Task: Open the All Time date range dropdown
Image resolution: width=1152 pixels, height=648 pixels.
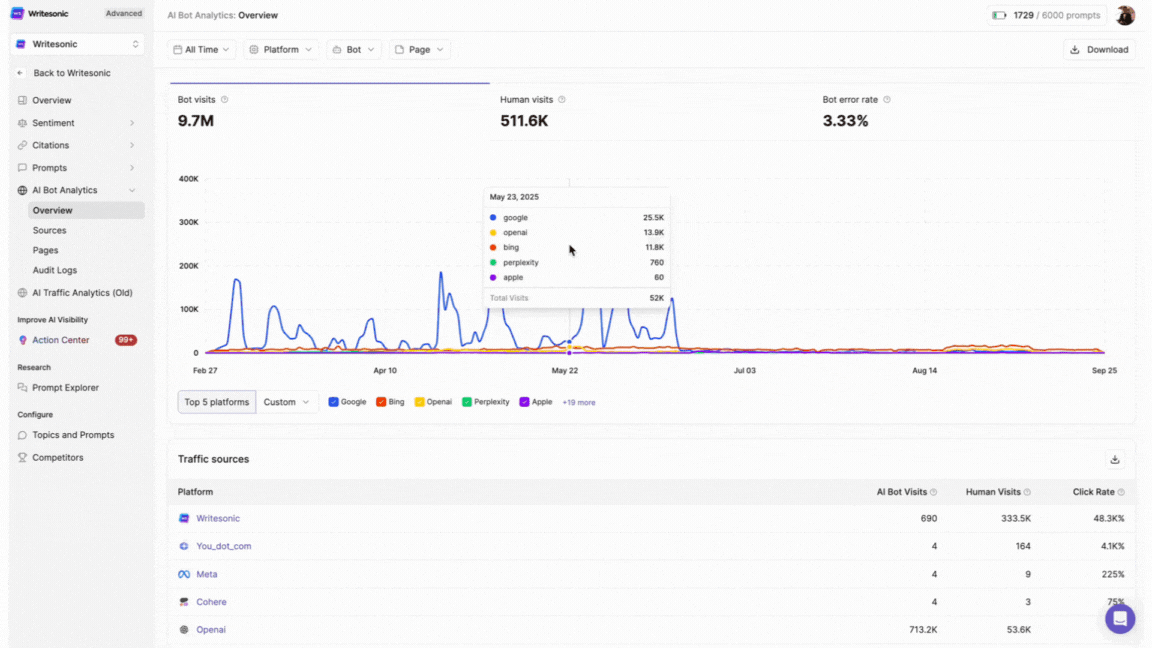Action: click(201, 49)
